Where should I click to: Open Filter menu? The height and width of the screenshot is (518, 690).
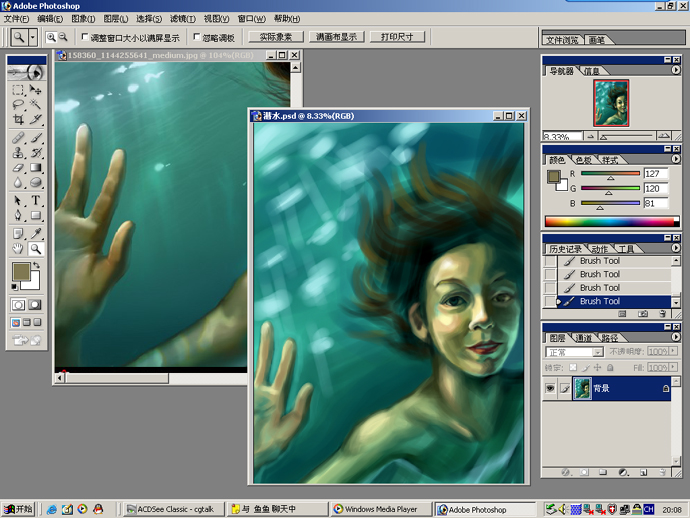coord(183,18)
